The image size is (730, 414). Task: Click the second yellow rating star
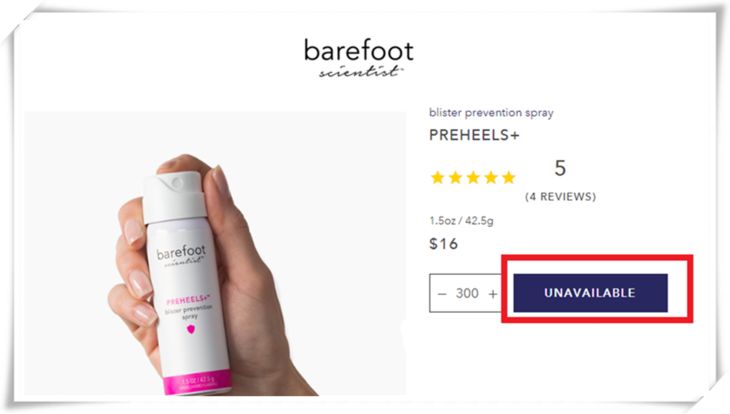[455, 177]
